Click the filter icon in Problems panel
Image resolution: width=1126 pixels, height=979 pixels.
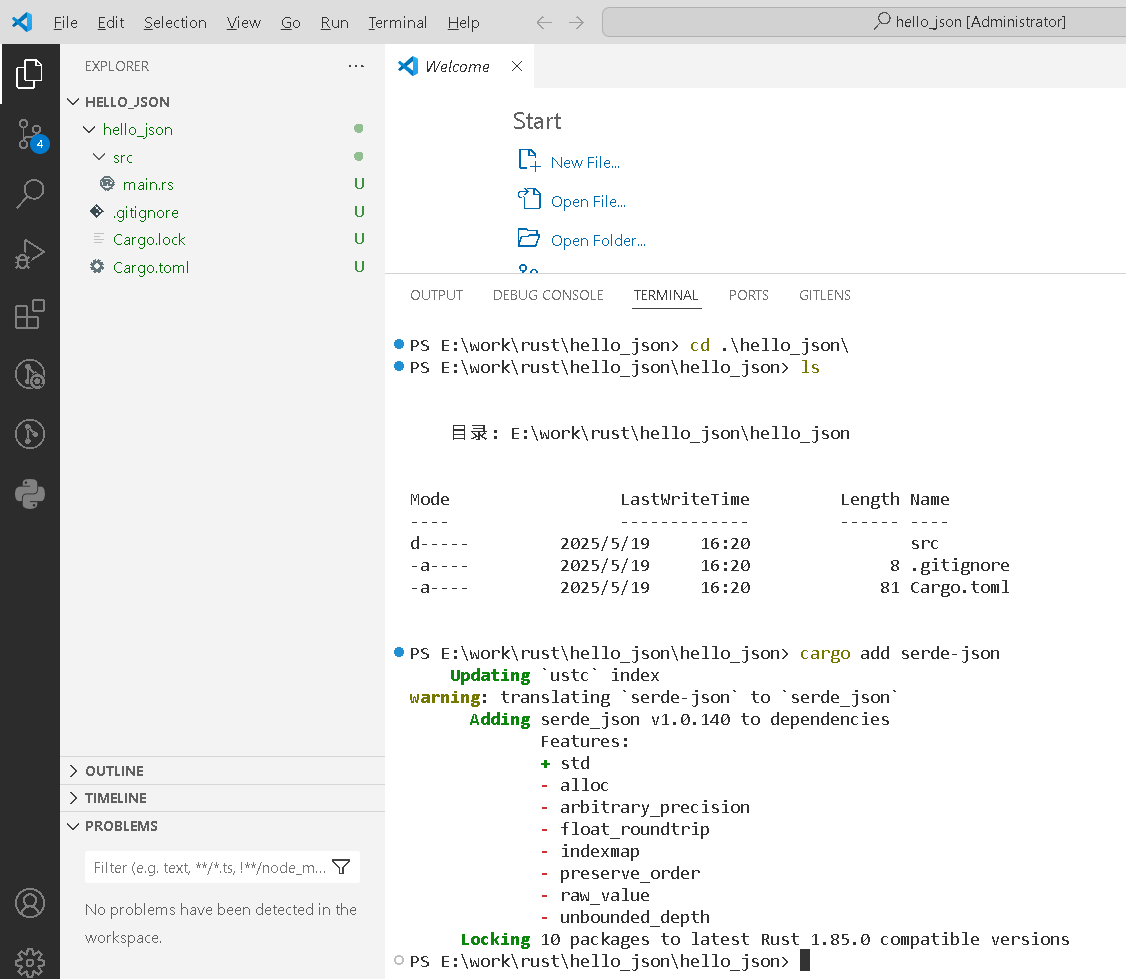341,867
